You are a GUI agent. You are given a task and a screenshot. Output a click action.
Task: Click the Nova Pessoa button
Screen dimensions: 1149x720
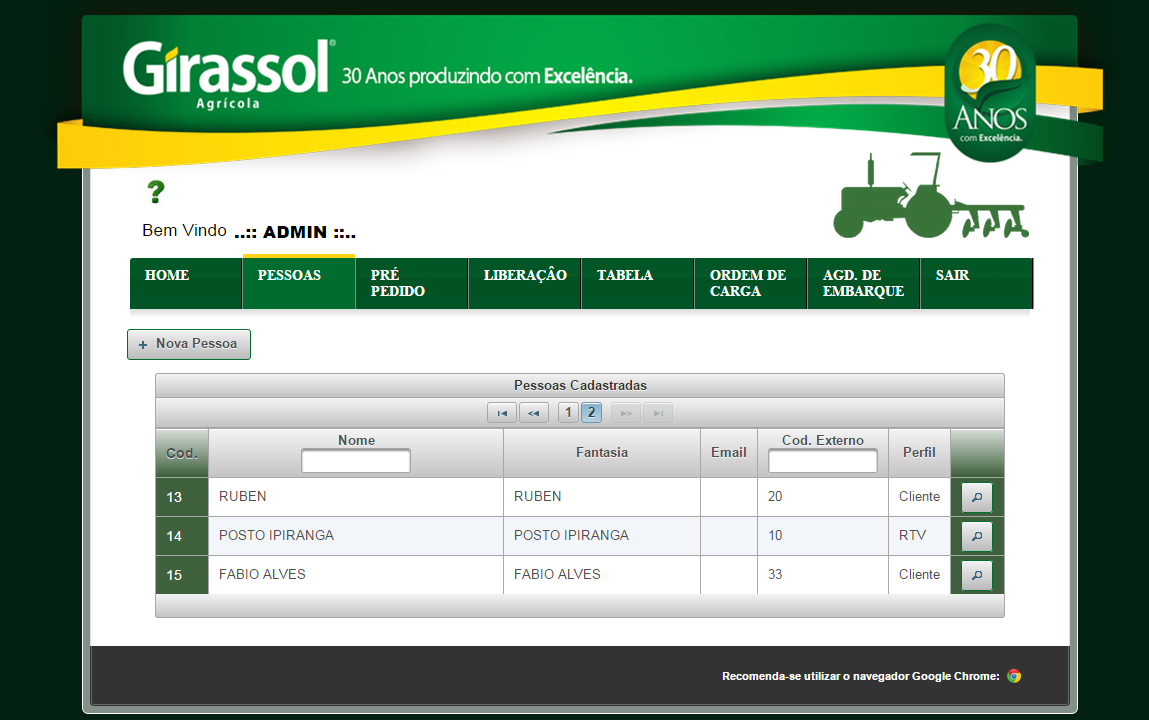point(189,344)
